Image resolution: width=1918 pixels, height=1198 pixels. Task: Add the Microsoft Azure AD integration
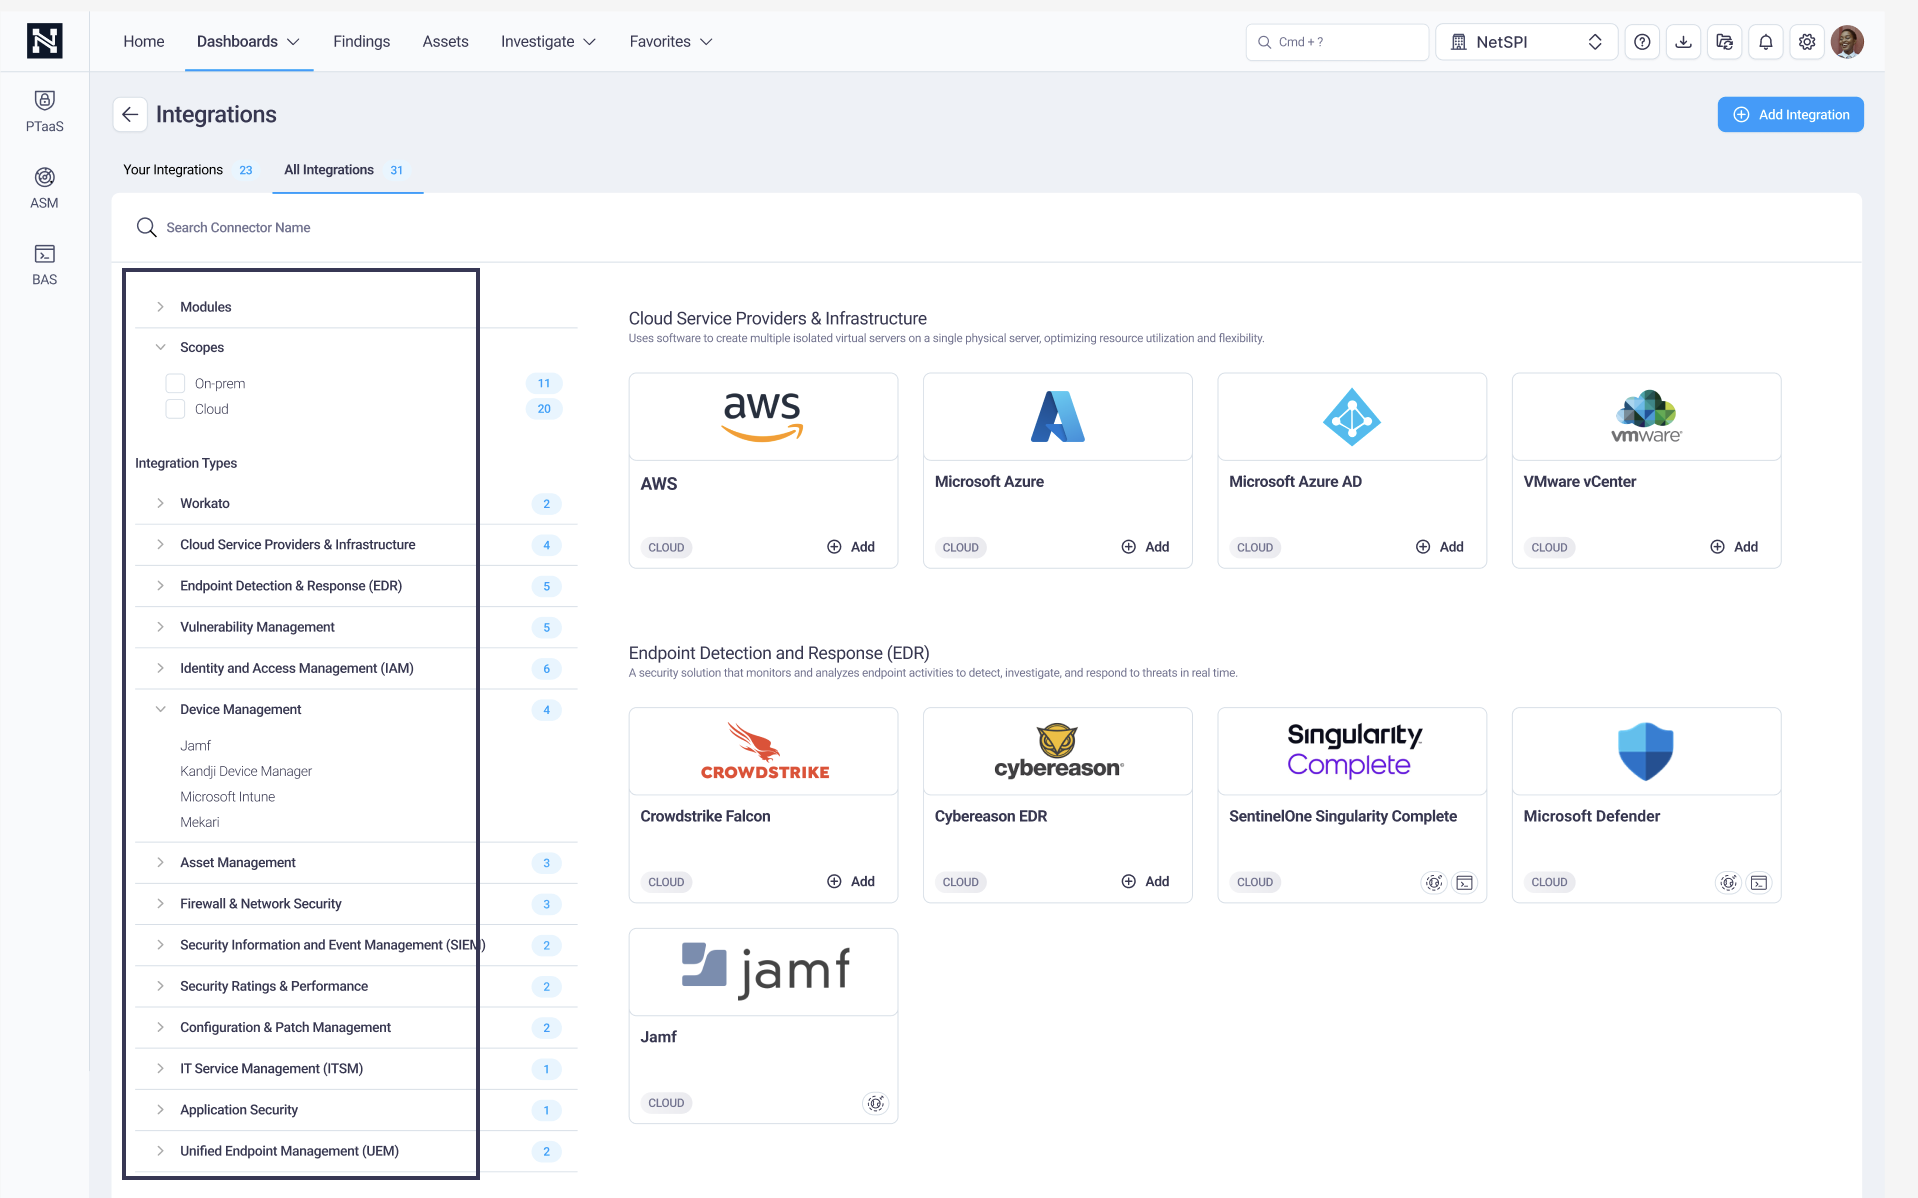click(x=1440, y=547)
